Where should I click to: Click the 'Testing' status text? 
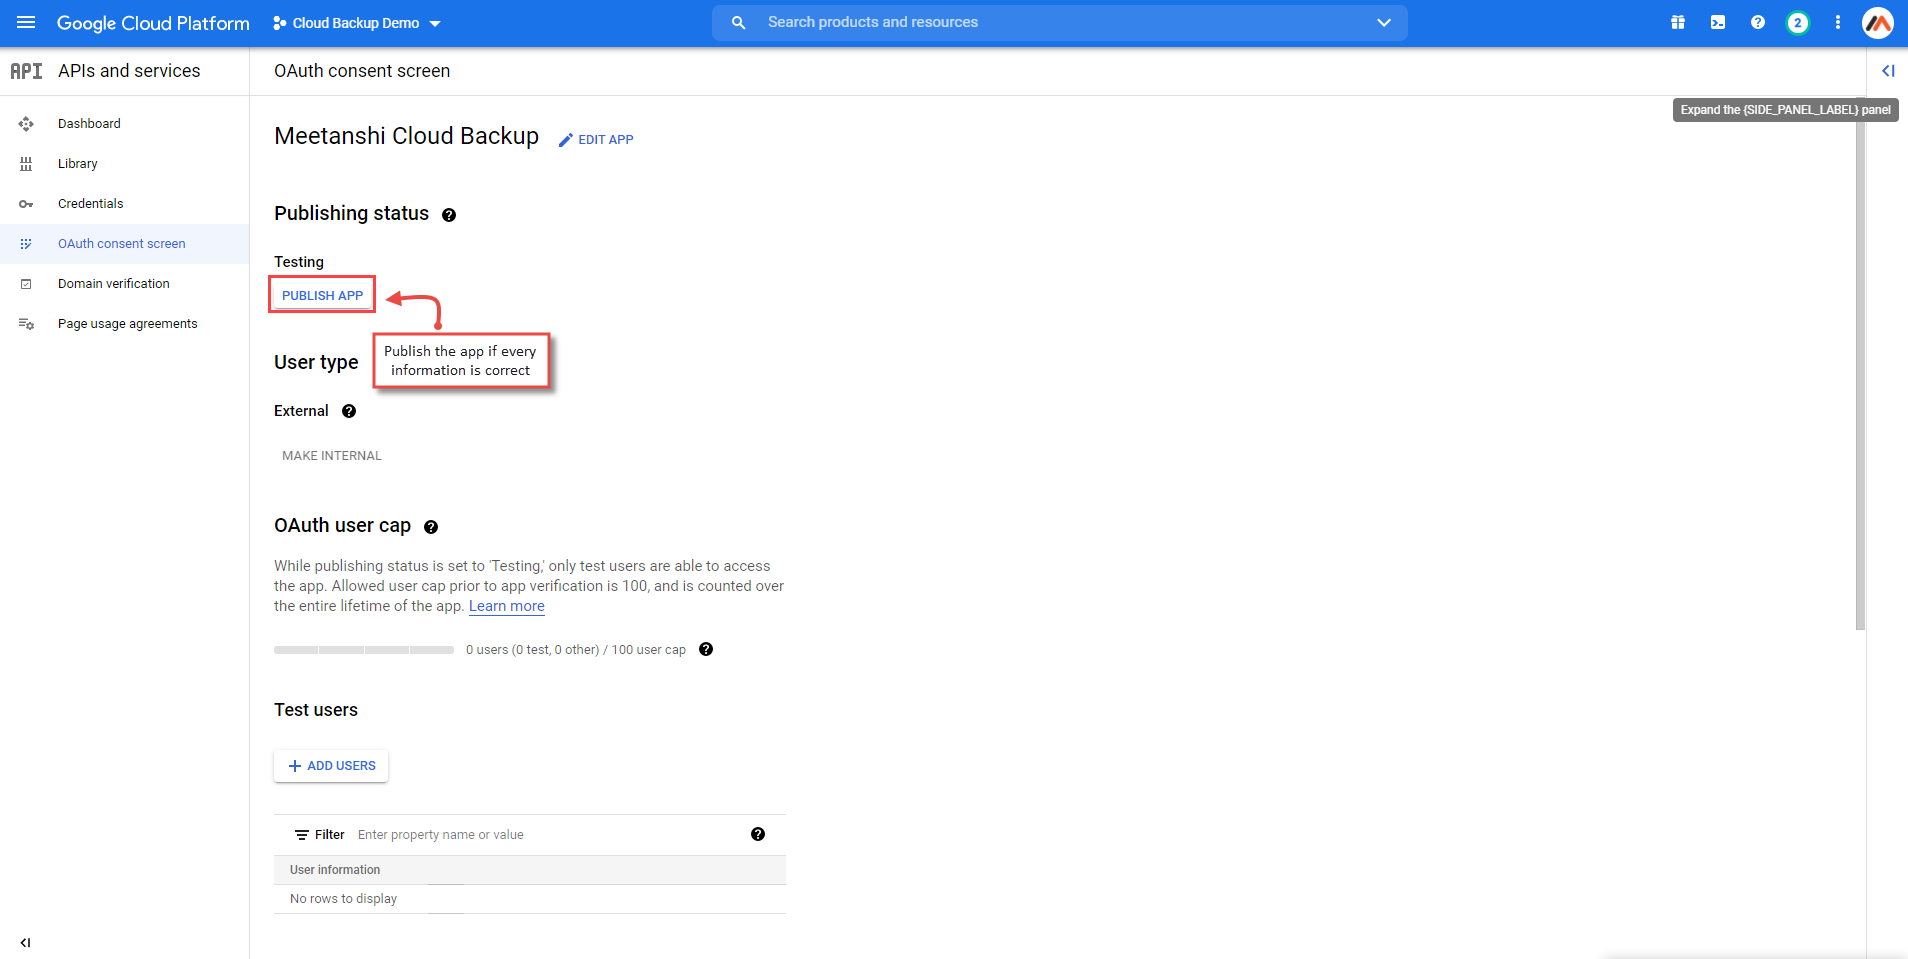pos(299,262)
